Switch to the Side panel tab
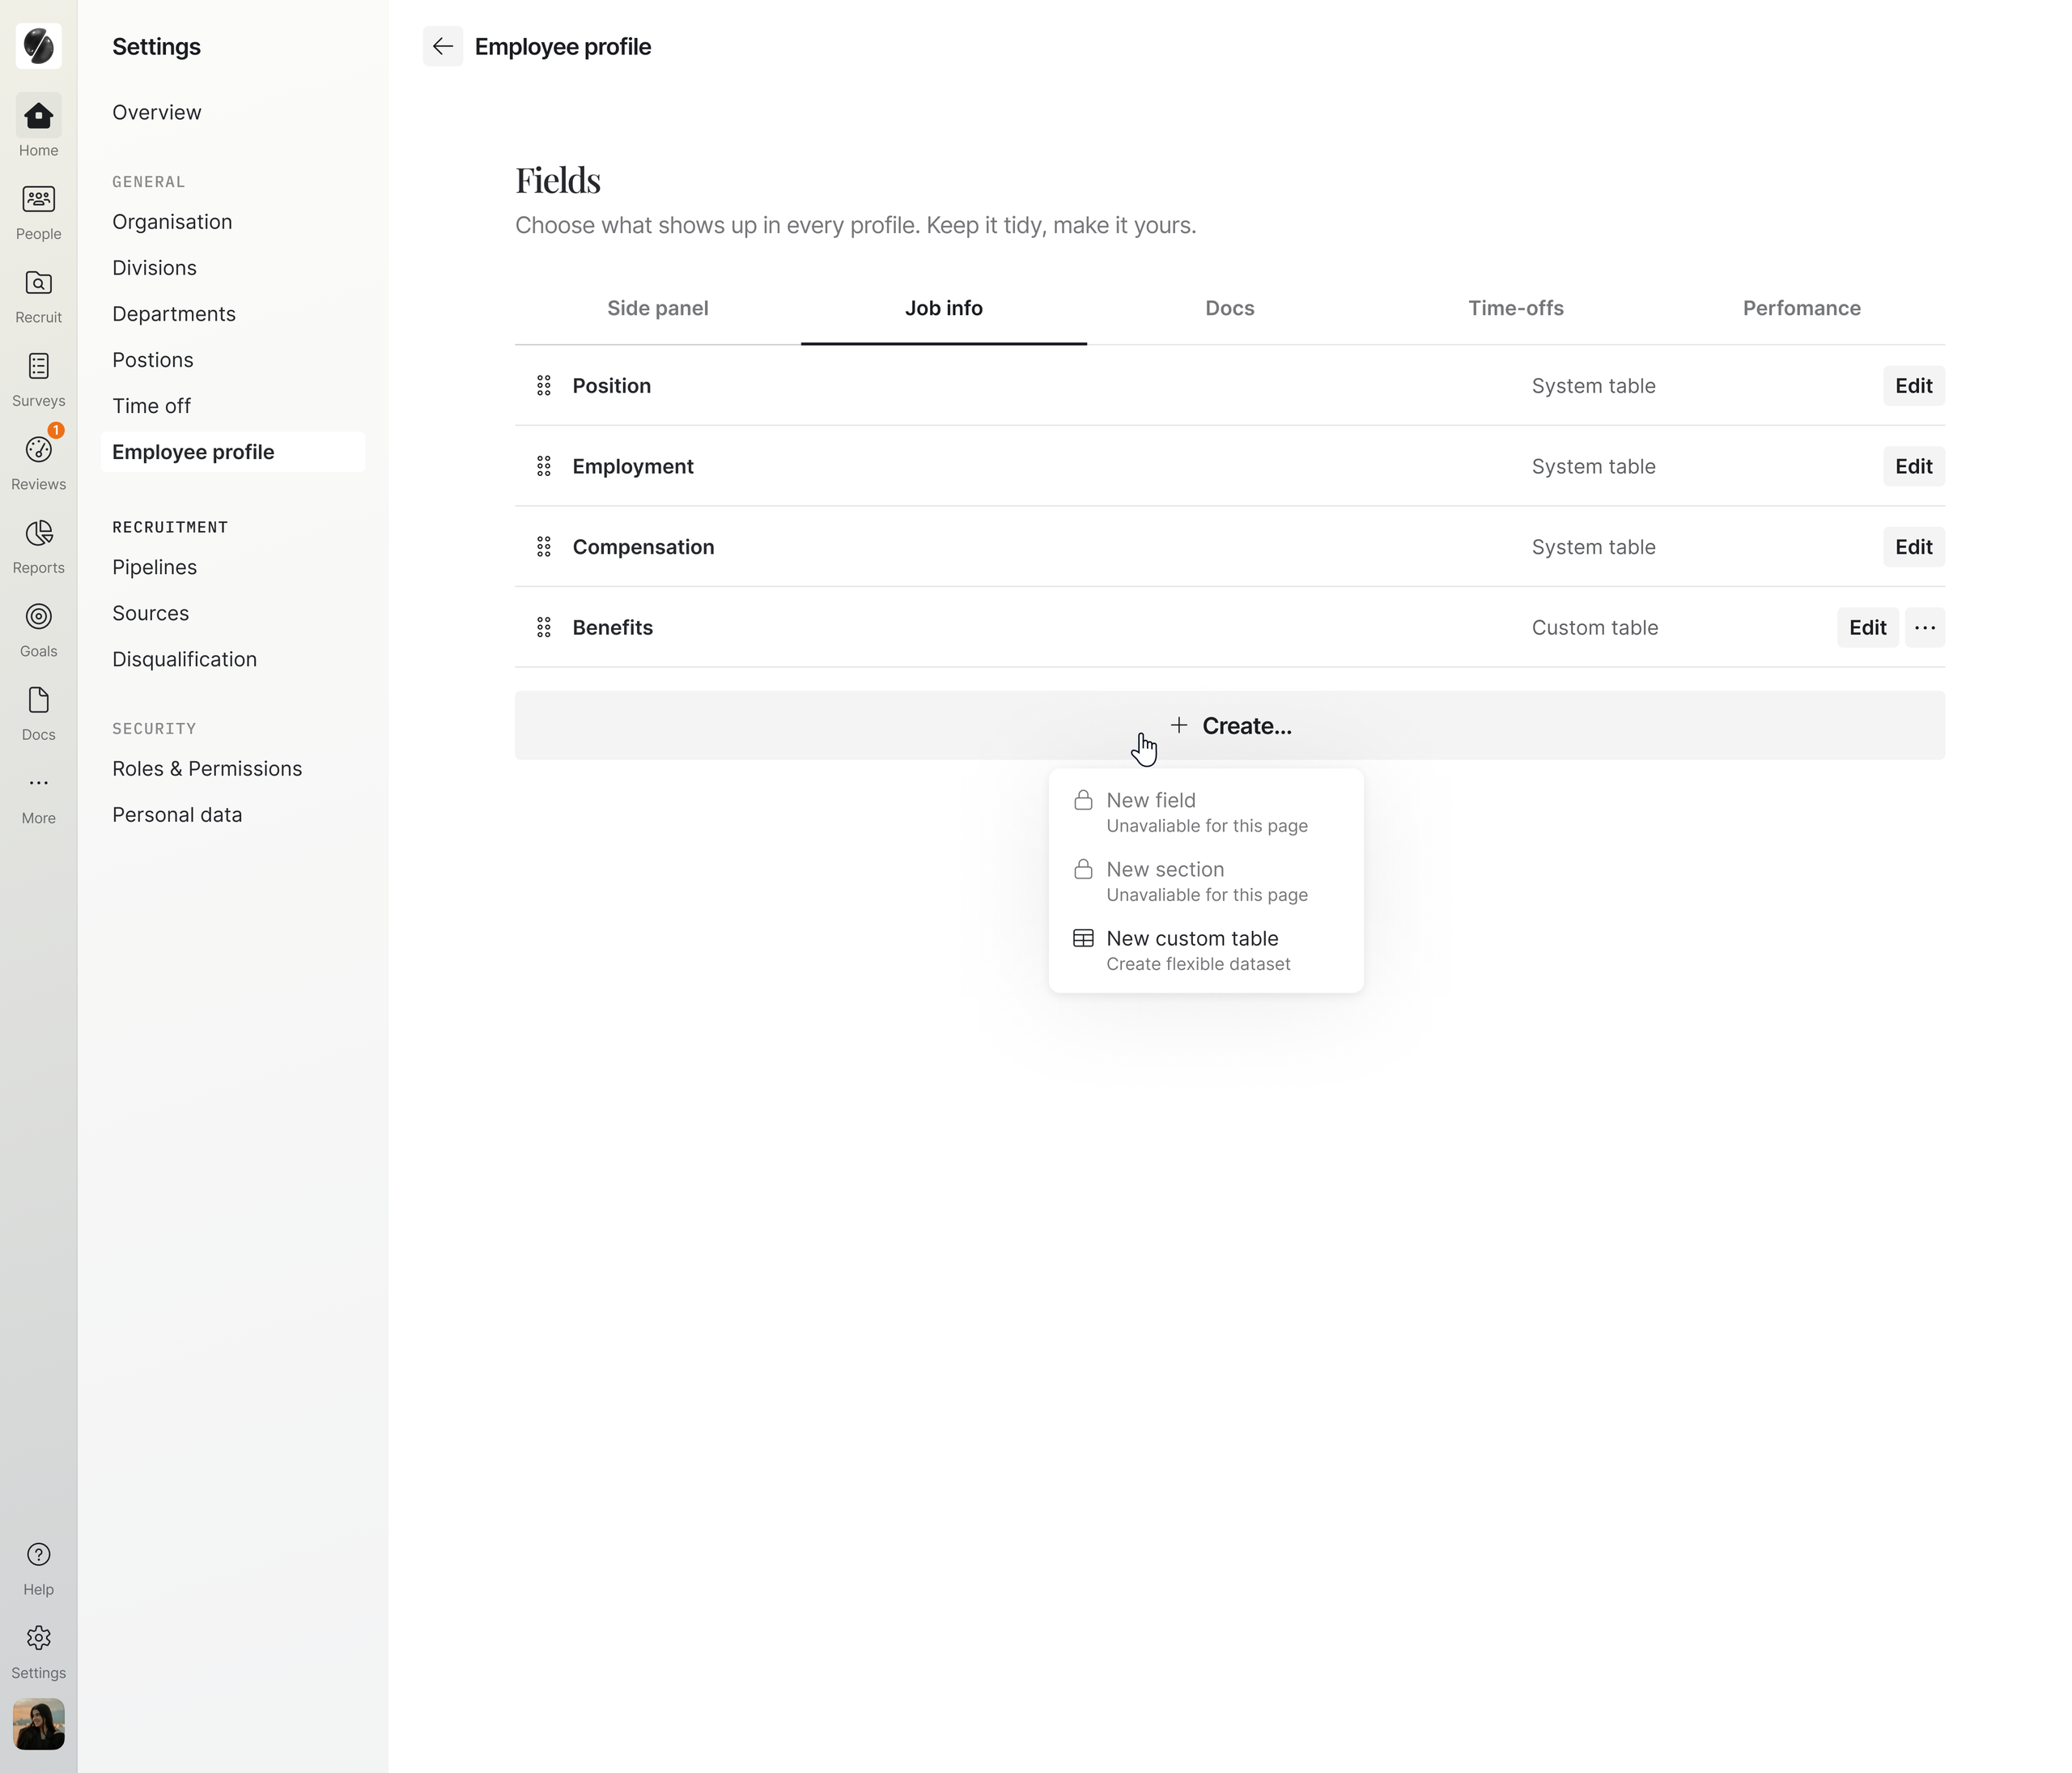 coord(658,308)
